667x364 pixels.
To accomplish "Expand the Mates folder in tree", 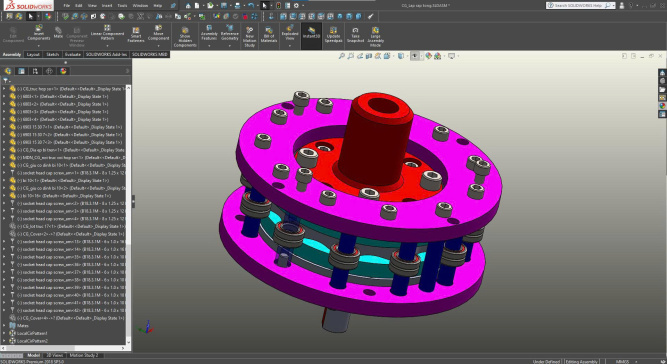I will 4,326.
